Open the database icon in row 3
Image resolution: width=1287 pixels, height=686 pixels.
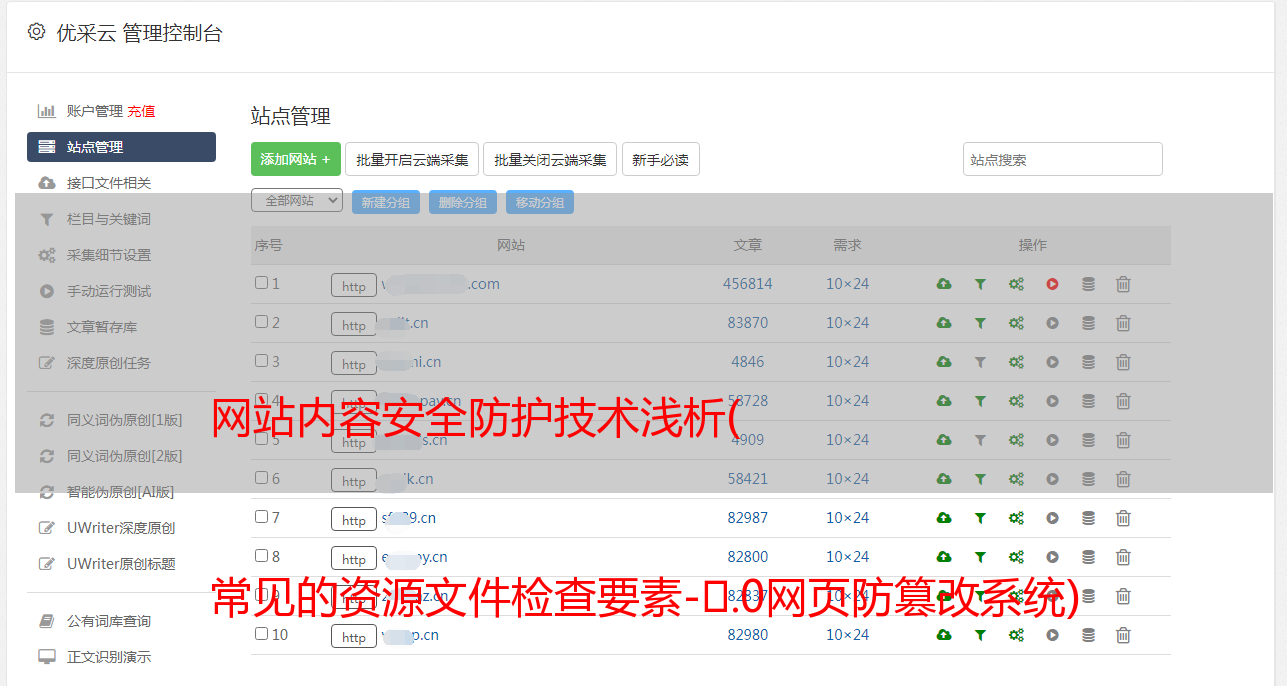click(x=1088, y=362)
